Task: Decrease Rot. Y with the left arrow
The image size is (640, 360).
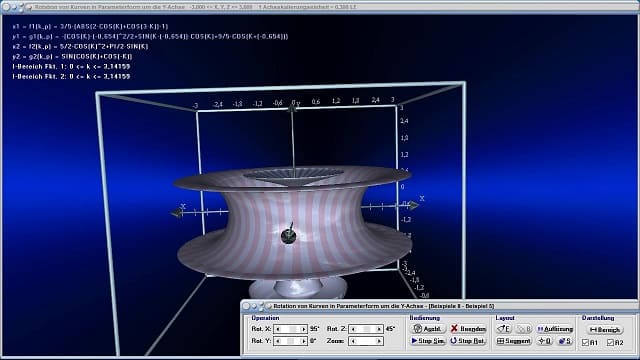Action: [x=278, y=341]
